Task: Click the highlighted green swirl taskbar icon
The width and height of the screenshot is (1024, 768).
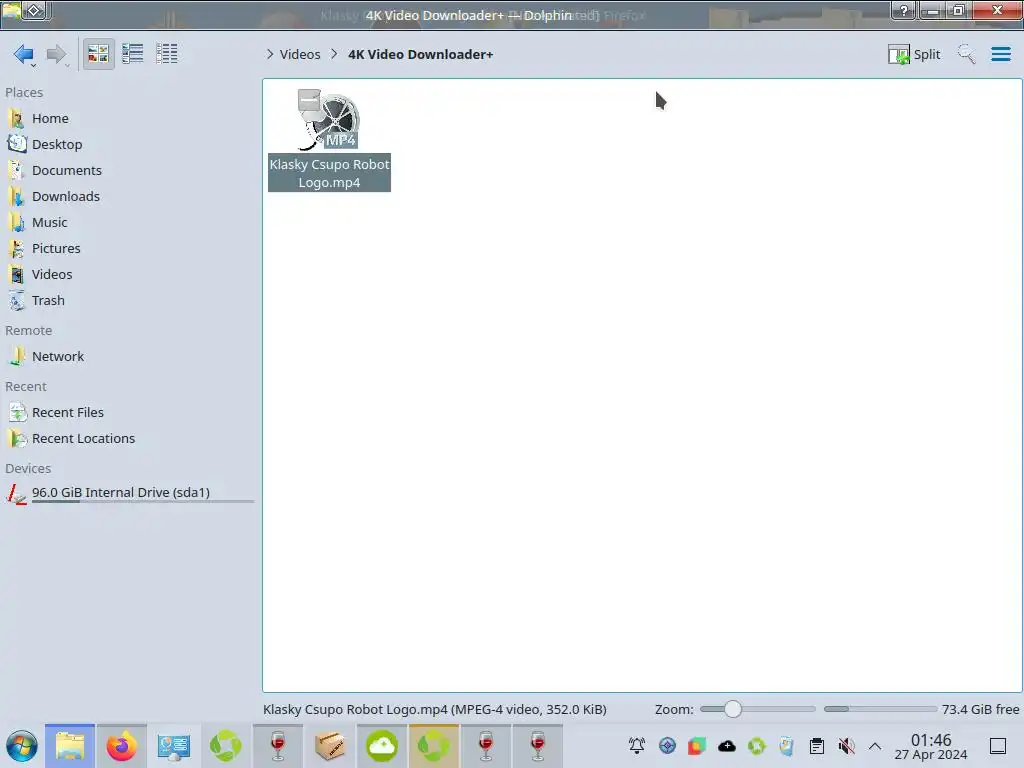Action: (434, 746)
